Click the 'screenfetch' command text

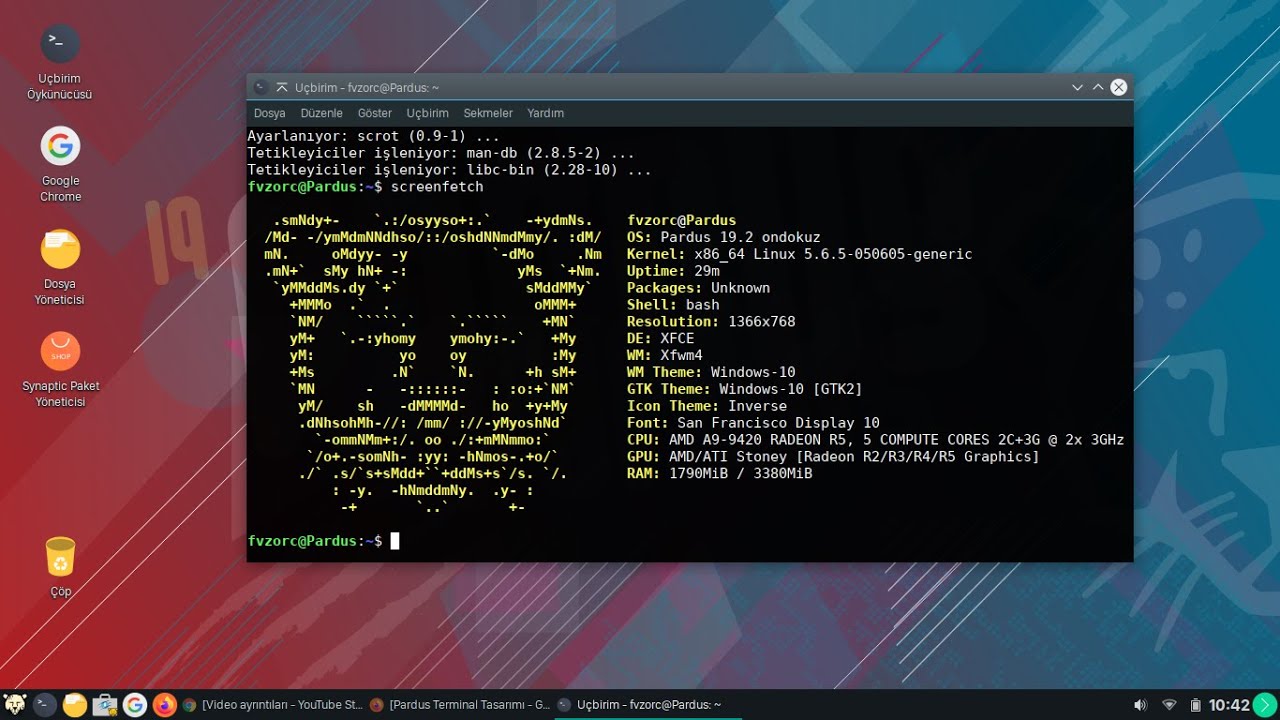click(437, 187)
